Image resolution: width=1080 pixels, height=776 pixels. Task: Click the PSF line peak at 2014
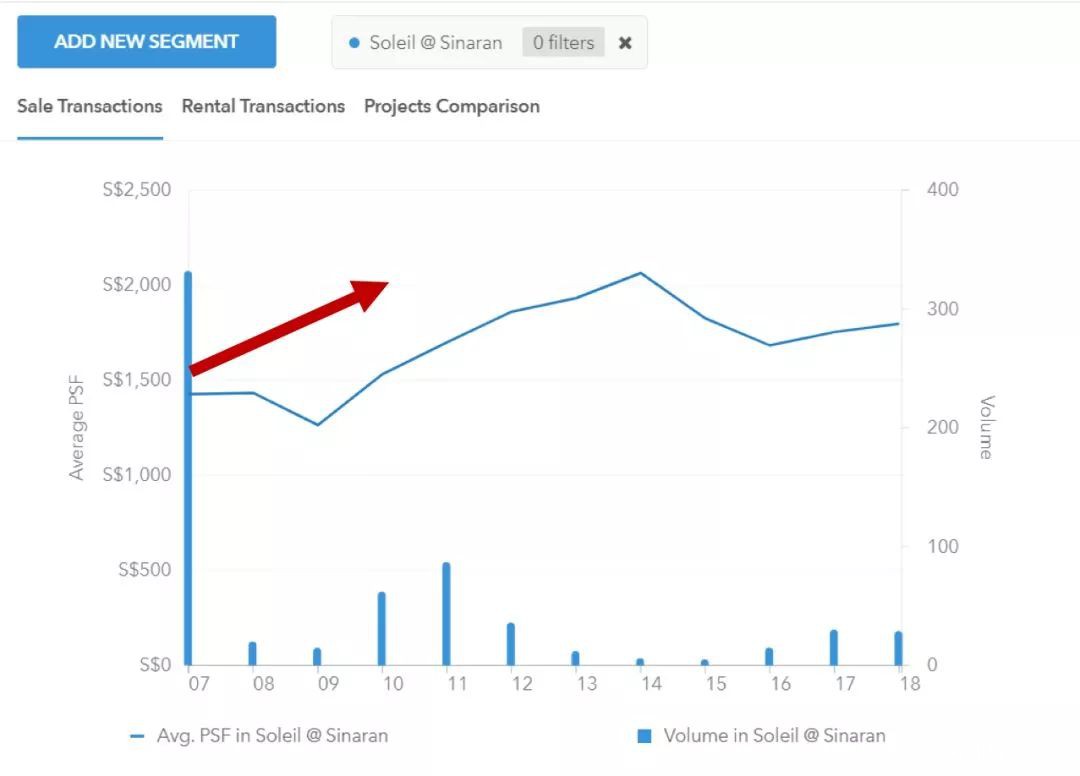click(x=641, y=272)
